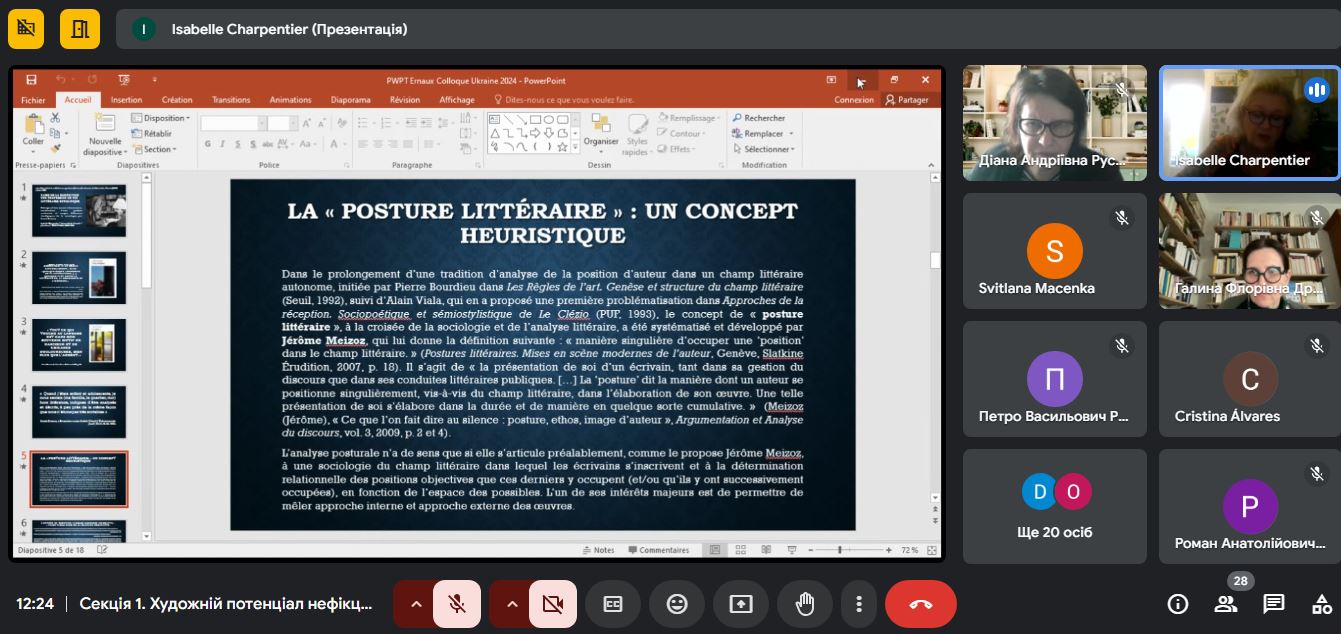Adjust the PowerPoint zoom slider

coord(839,550)
